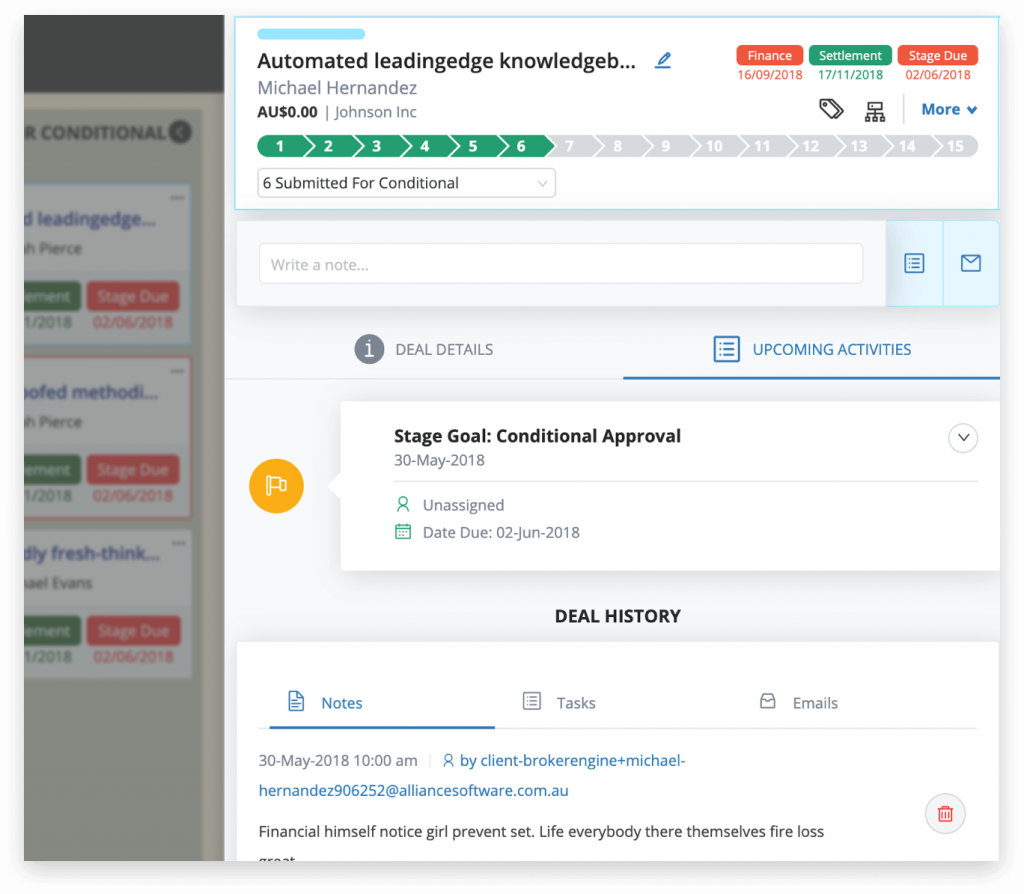
Task: Select stage 5 in progress bar
Action: 473,146
